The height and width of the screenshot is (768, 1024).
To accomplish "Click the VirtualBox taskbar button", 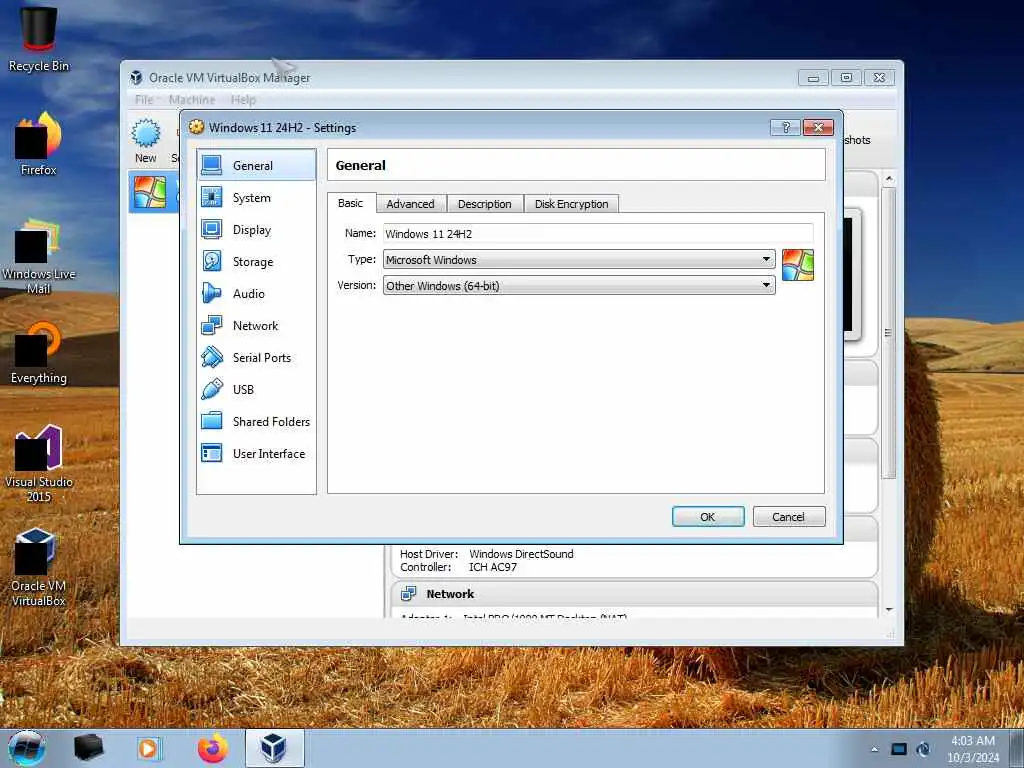I will [274, 748].
